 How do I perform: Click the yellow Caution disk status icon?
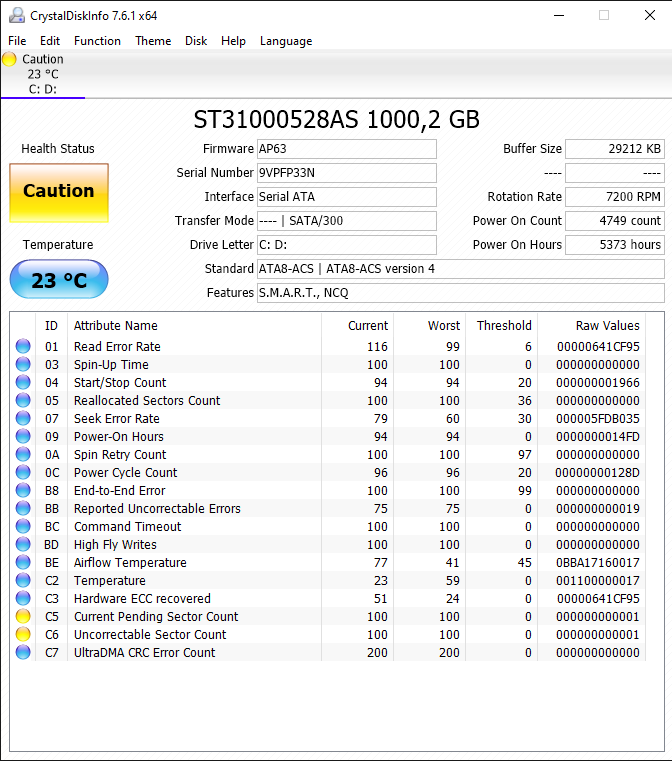pyautogui.click(x=9, y=60)
